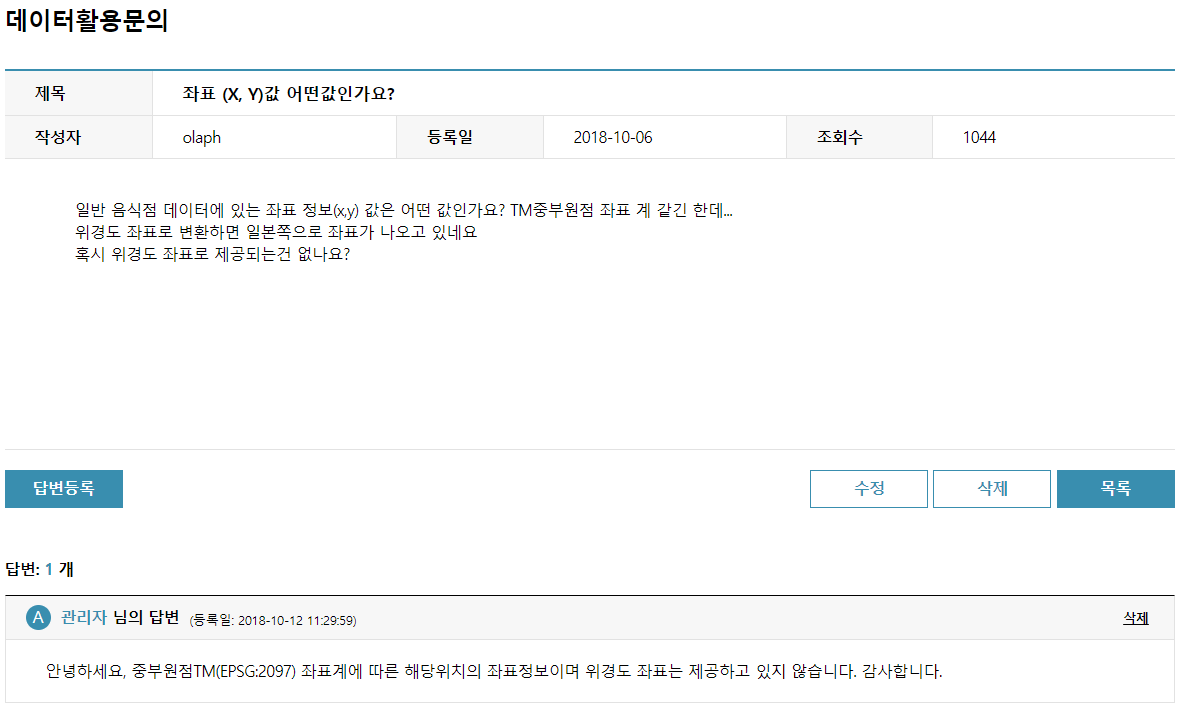Click the 목록 list button
Screen dimensions: 1185x712
coord(1115,488)
